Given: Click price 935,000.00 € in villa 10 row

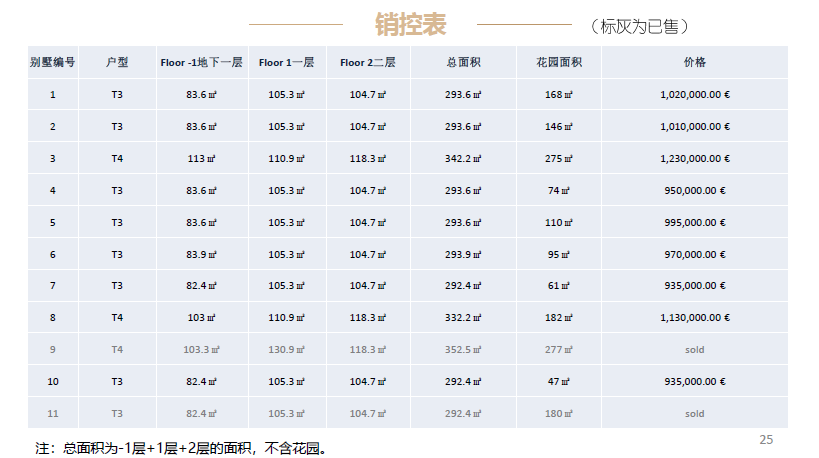Looking at the screenshot, I should (x=695, y=382).
